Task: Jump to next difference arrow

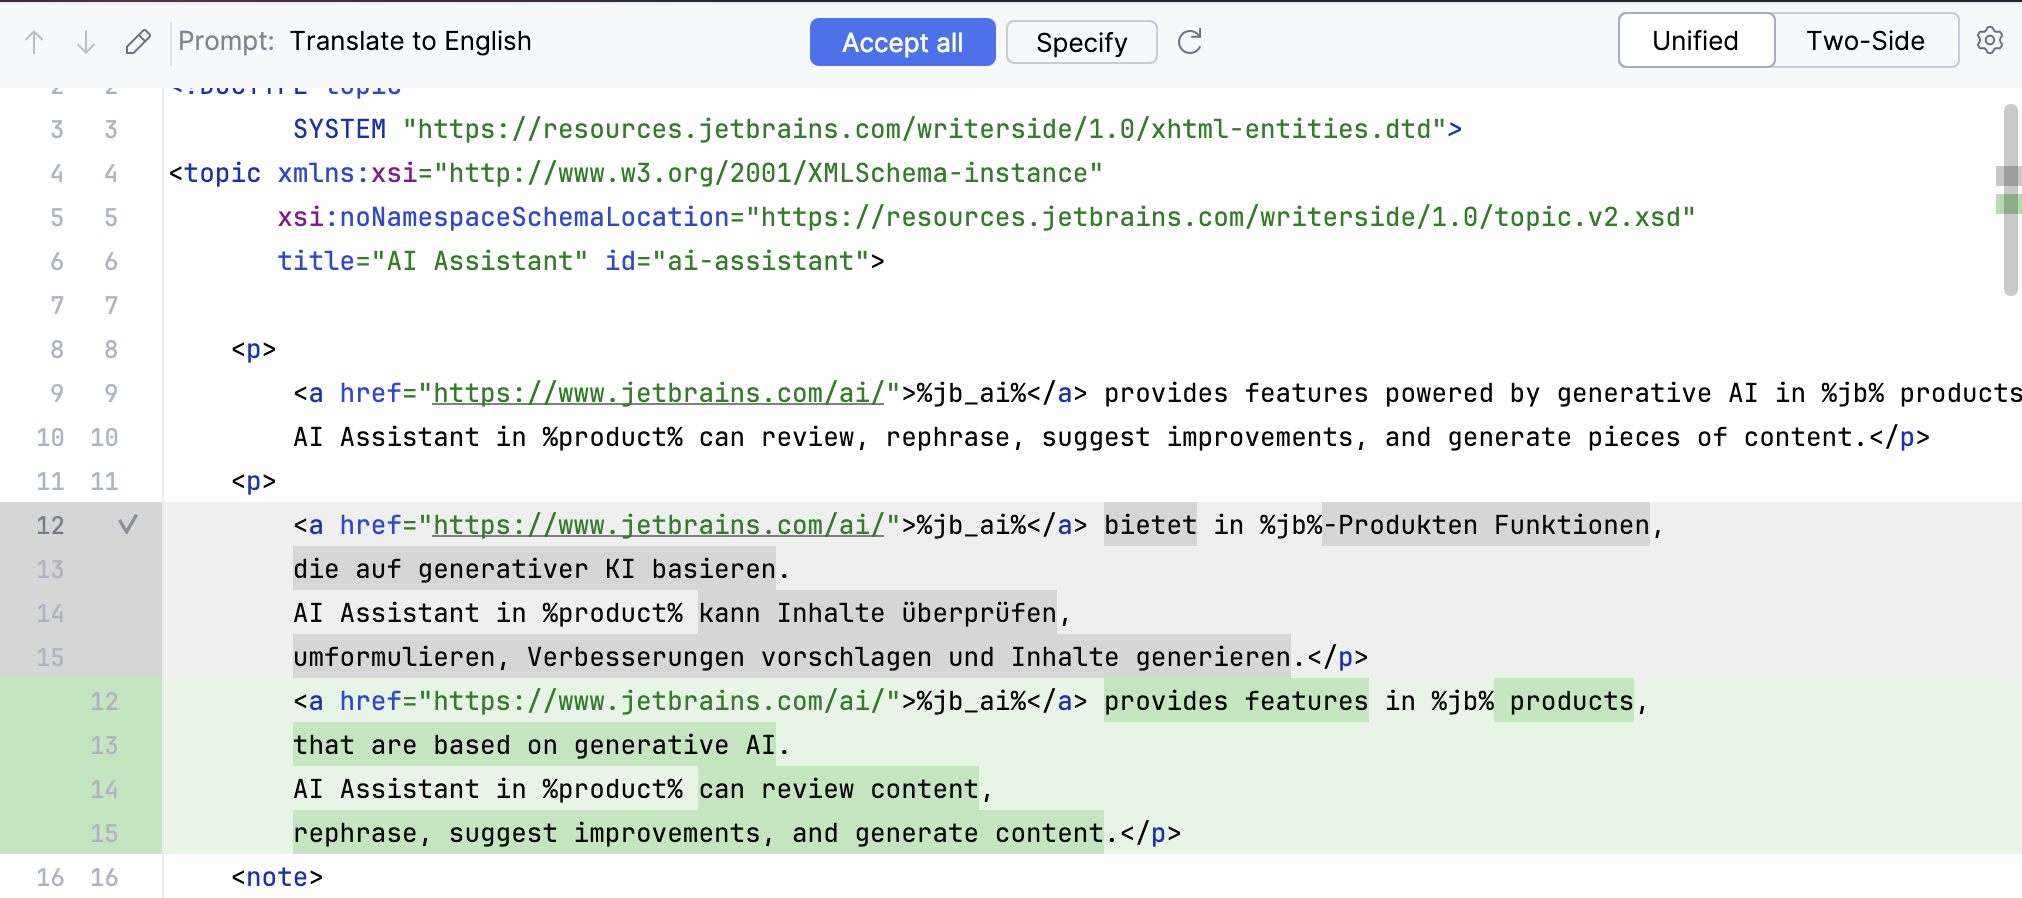Action: (x=86, y=42)
